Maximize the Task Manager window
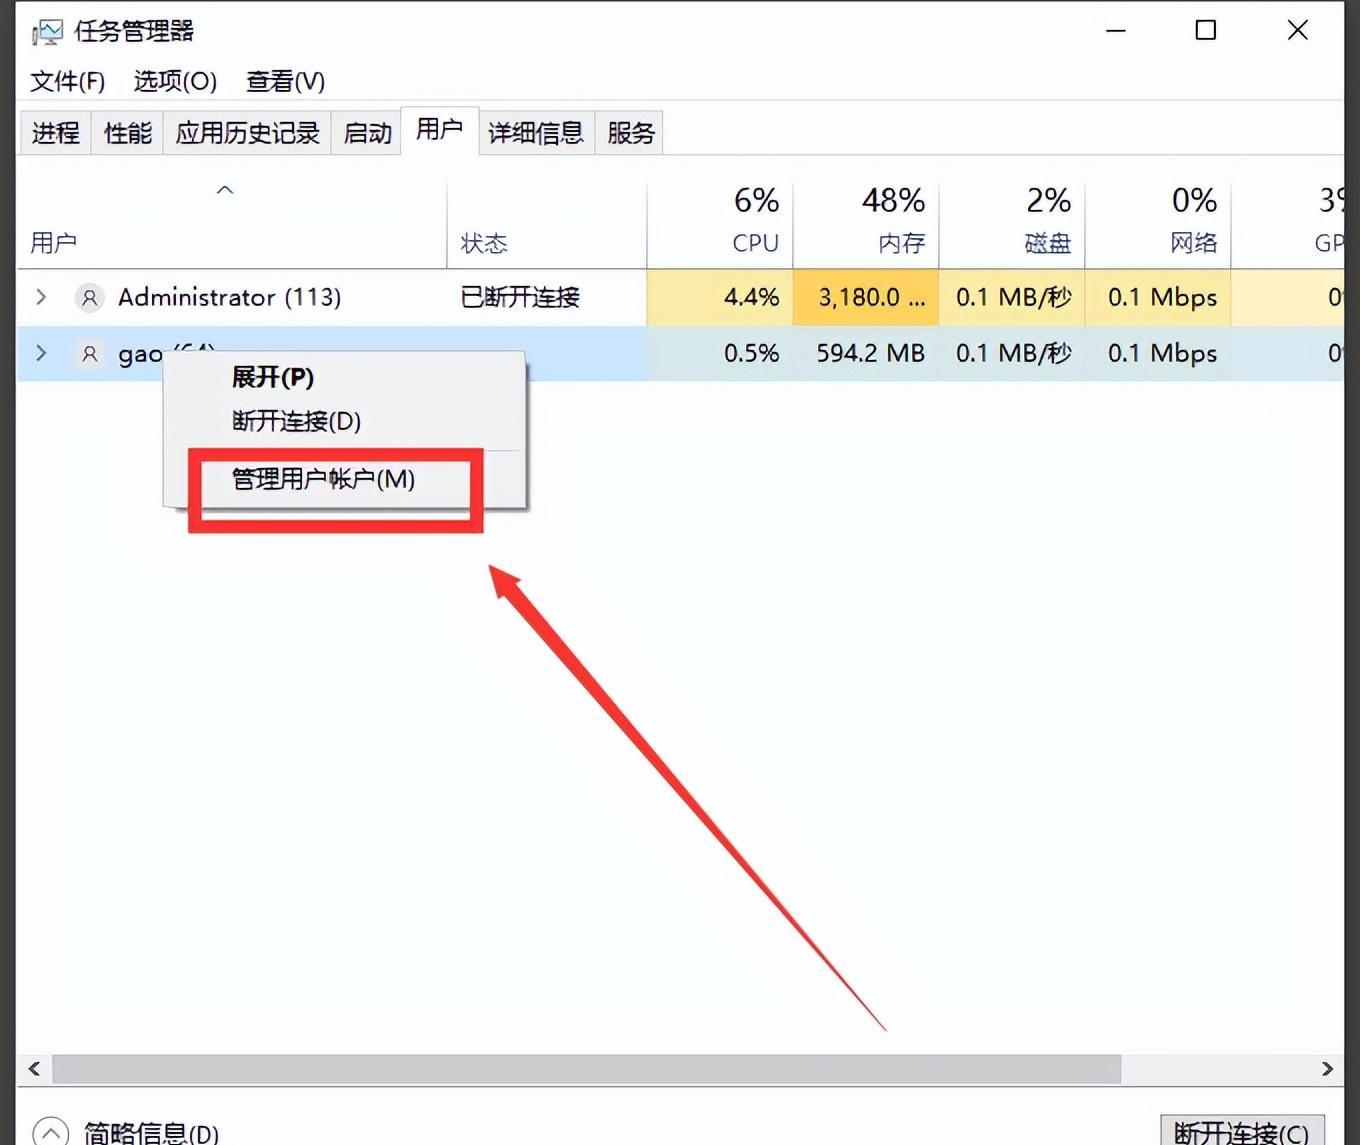The height and width of the screenshot is (1145, 1360). coord(1206,31)
